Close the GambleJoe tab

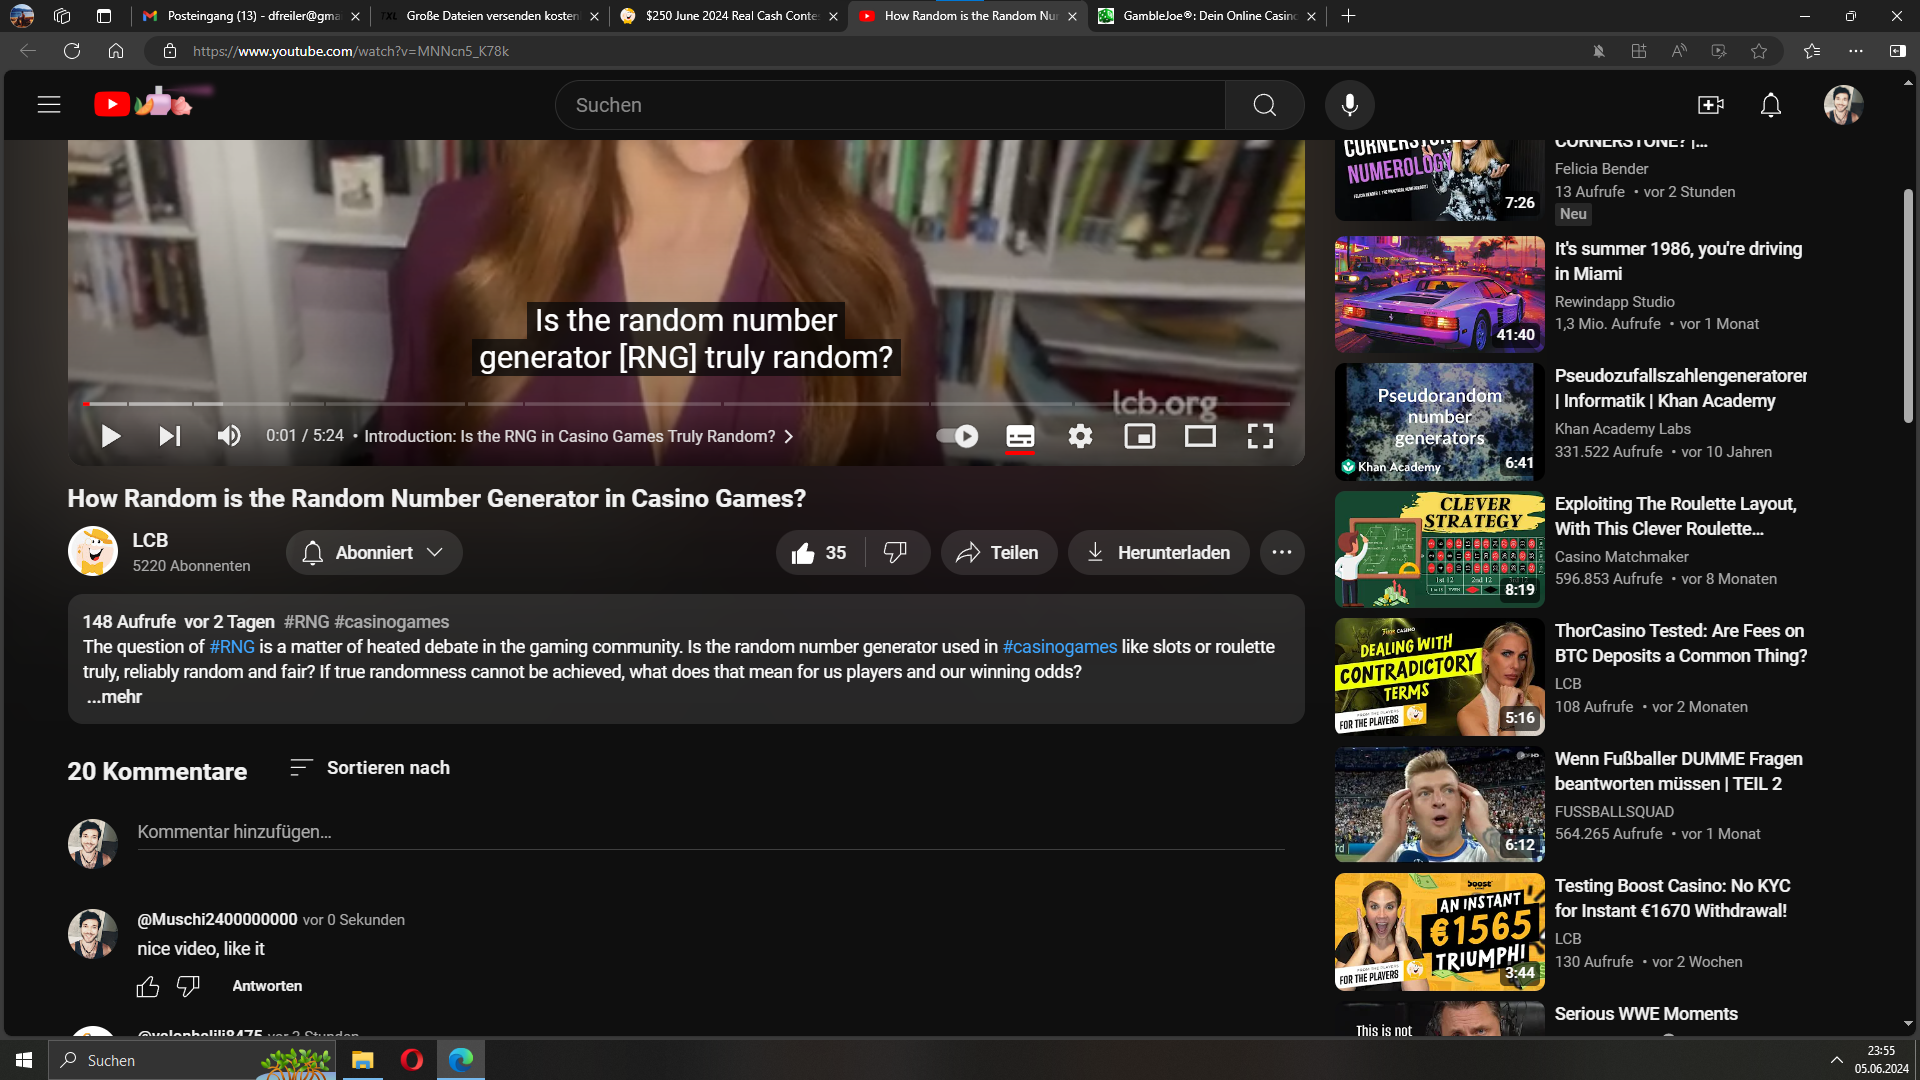1311,16
